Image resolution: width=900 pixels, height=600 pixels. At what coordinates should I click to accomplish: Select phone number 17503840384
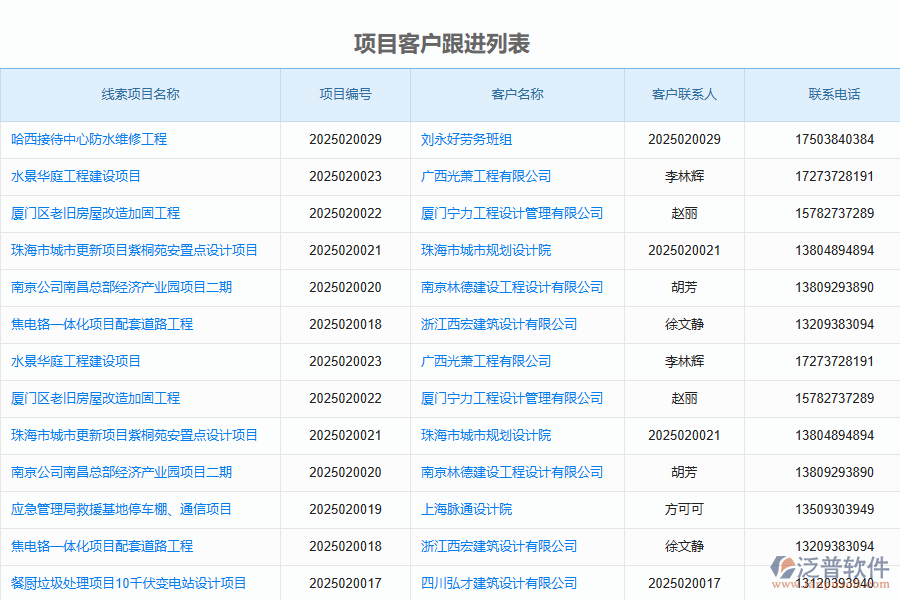point(835,140)
